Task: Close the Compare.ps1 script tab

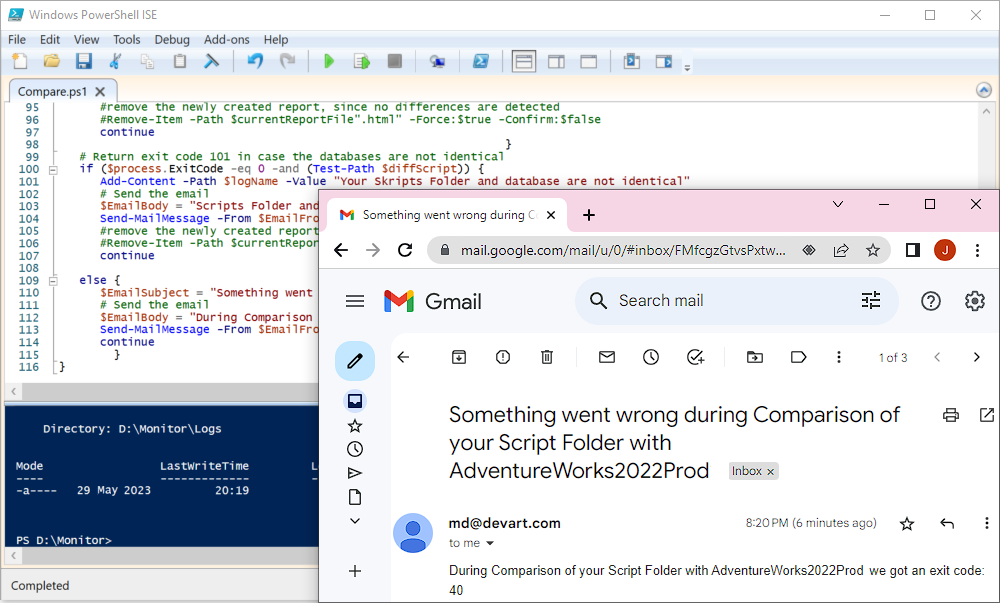Action: 100,91
